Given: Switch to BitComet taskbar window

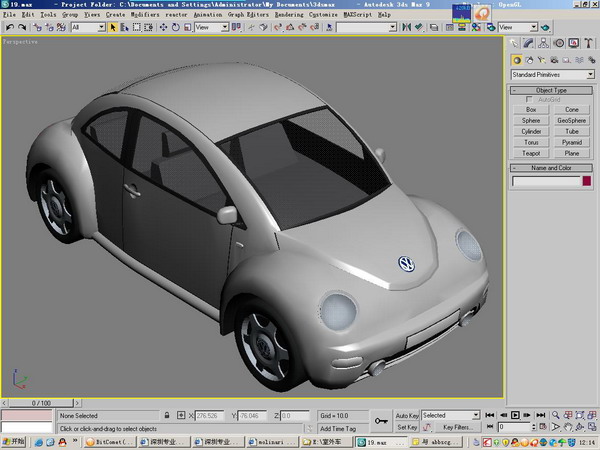Looking at the screenshot, I should [109, 442].
